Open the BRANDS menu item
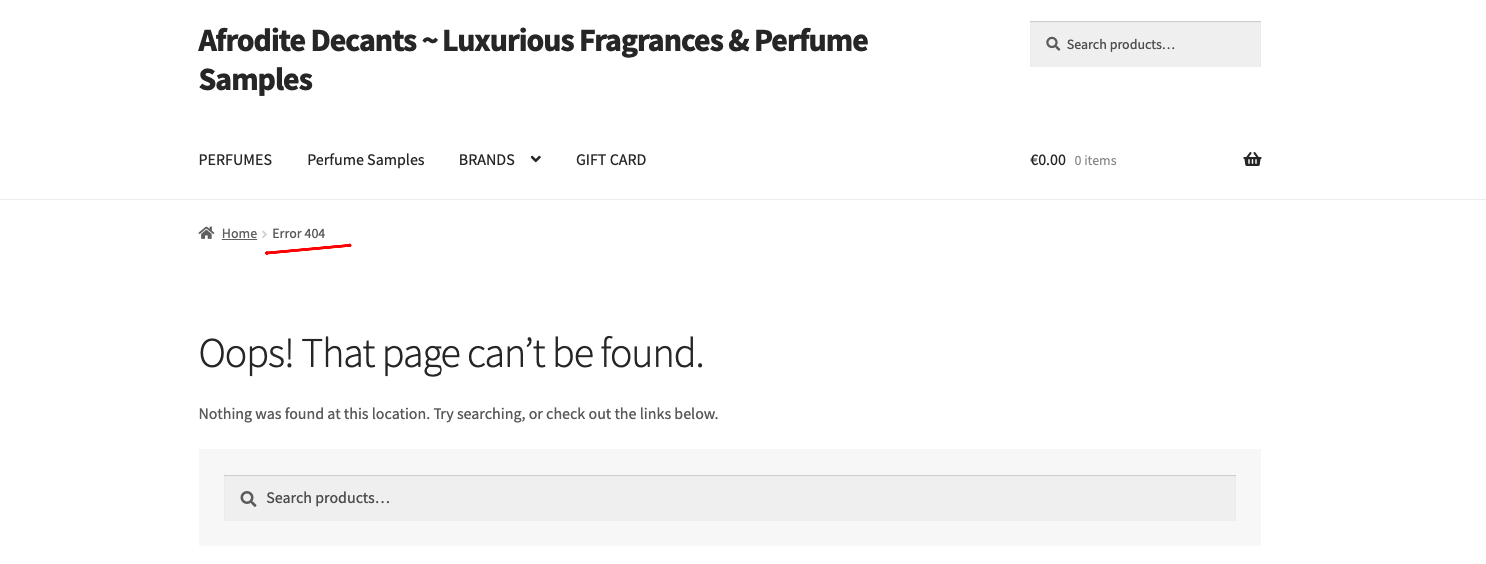 [487, 160]
